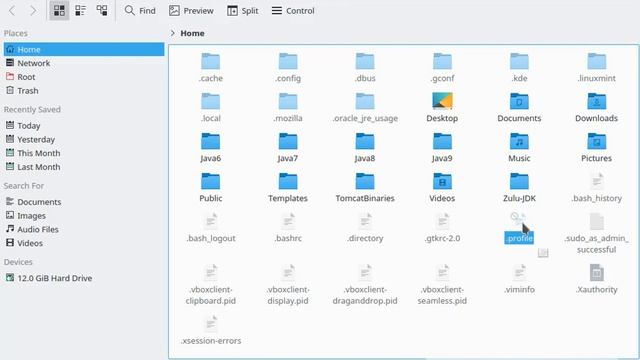Select the Downloads folder
640x360 pixels.
(x=596, y=108)
